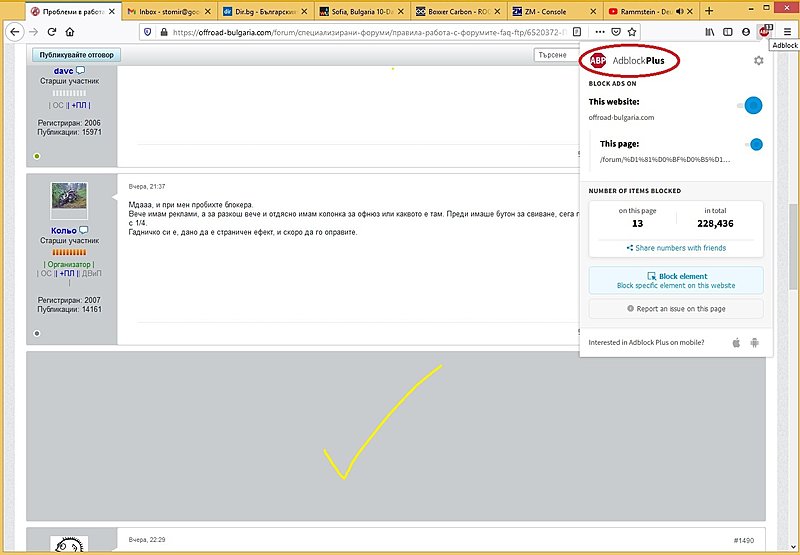Toggle ad blocking for This page
This screenshot has width=800, height=555.
(754, 144)
